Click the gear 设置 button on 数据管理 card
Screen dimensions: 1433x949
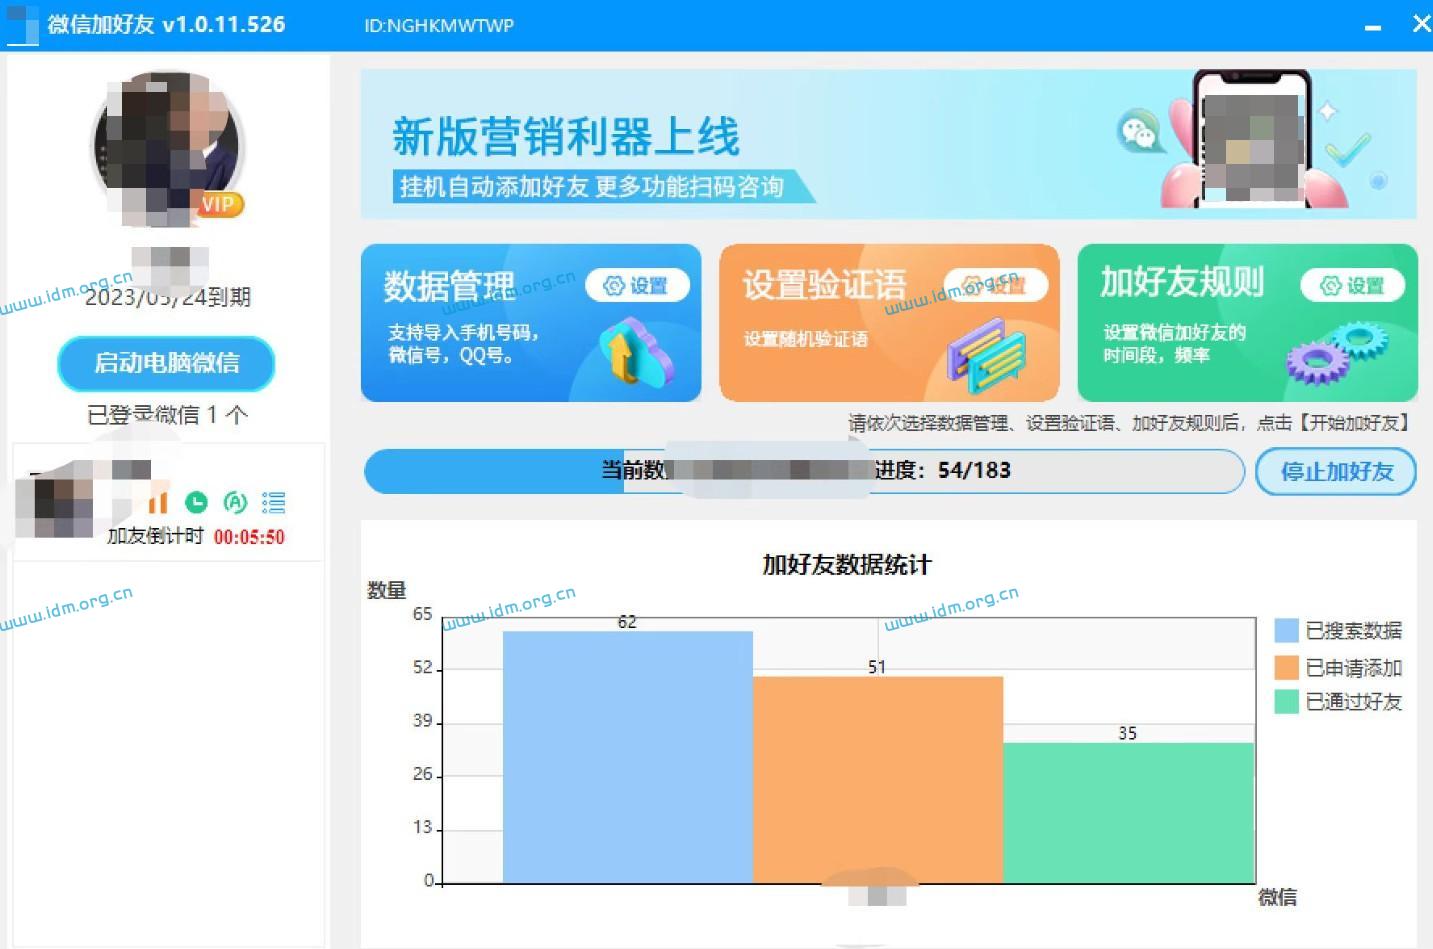coord(637,286)
